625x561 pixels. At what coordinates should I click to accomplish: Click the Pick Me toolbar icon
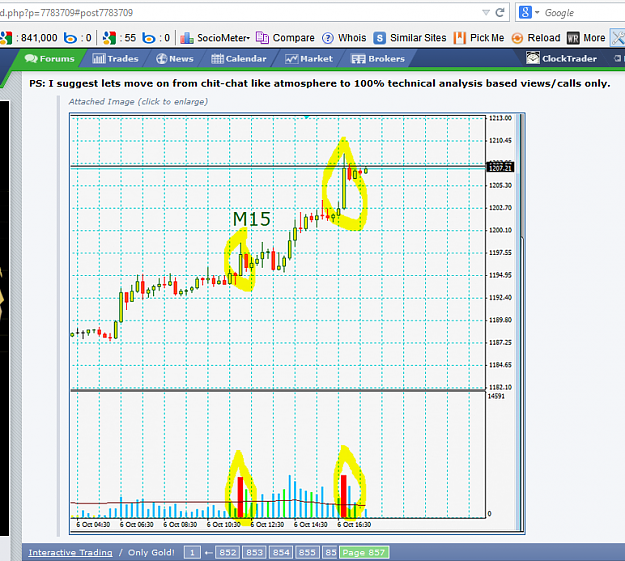460,38
